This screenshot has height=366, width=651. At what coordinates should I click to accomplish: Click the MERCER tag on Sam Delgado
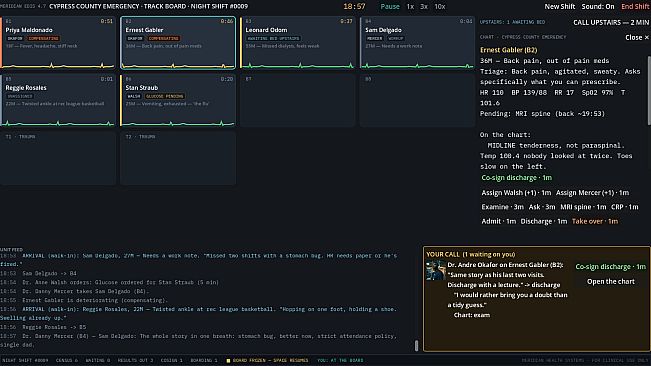click(x=374, y=39)
